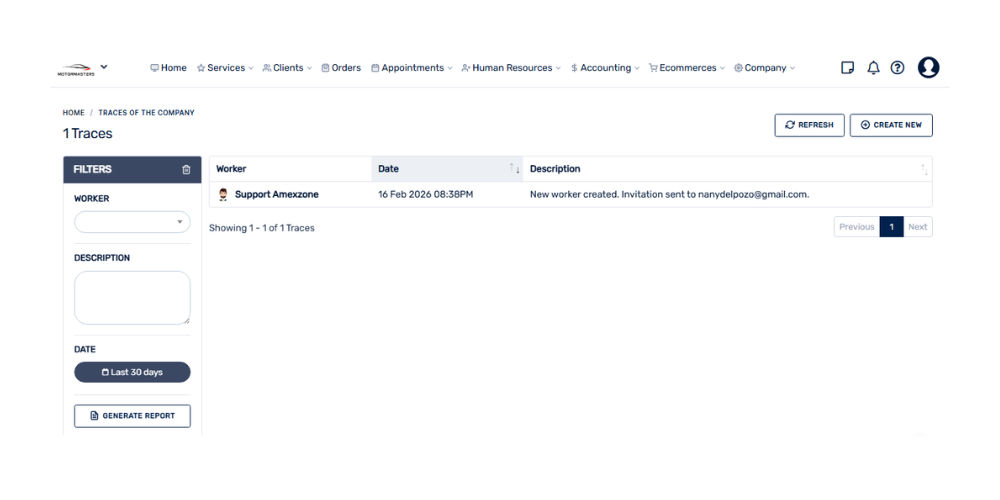Click the Create New button
Screen dimensions: 1000x500
point(891,125)
